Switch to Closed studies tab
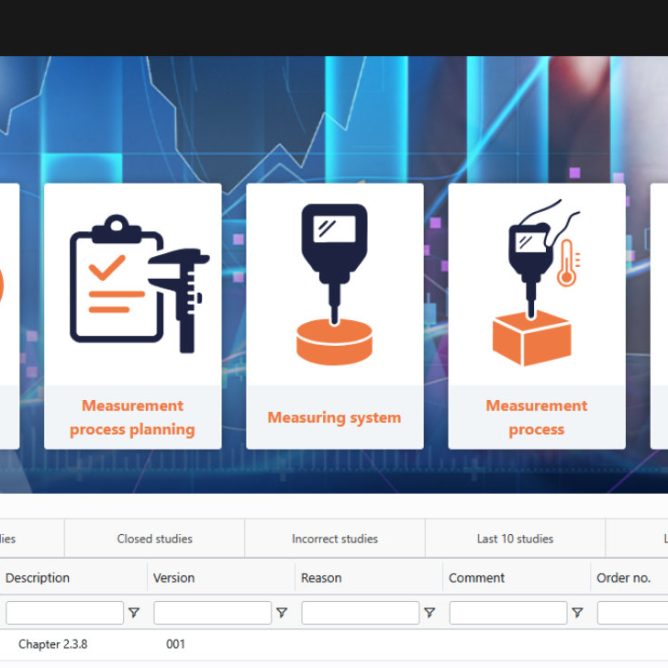This screenshot has width=668, height=668. pos(154,539)
